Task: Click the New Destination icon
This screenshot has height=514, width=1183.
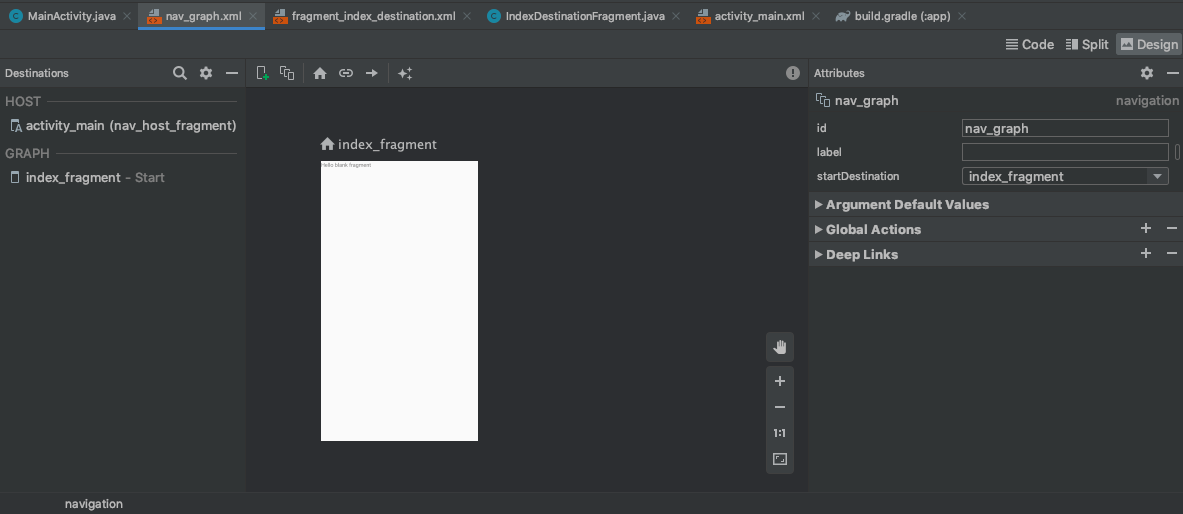Action: coord(263,73)
